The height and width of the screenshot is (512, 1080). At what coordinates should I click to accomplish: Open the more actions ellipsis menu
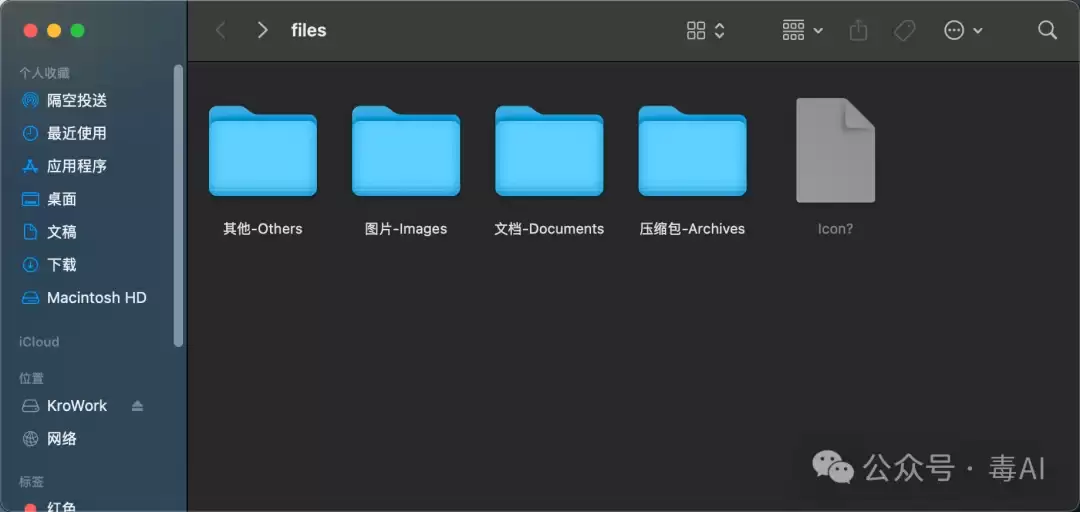tap(963, 30)
